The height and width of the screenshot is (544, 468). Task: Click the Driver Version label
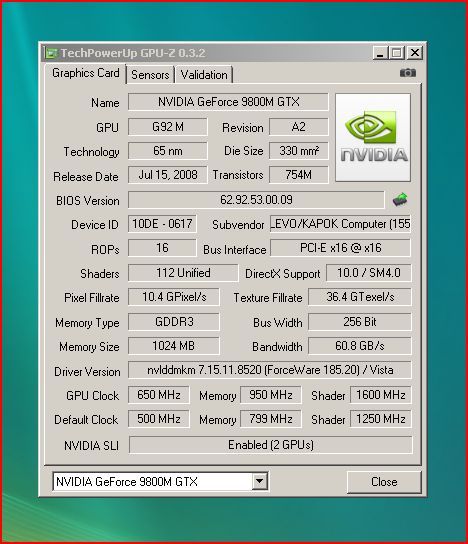(87, 372)
